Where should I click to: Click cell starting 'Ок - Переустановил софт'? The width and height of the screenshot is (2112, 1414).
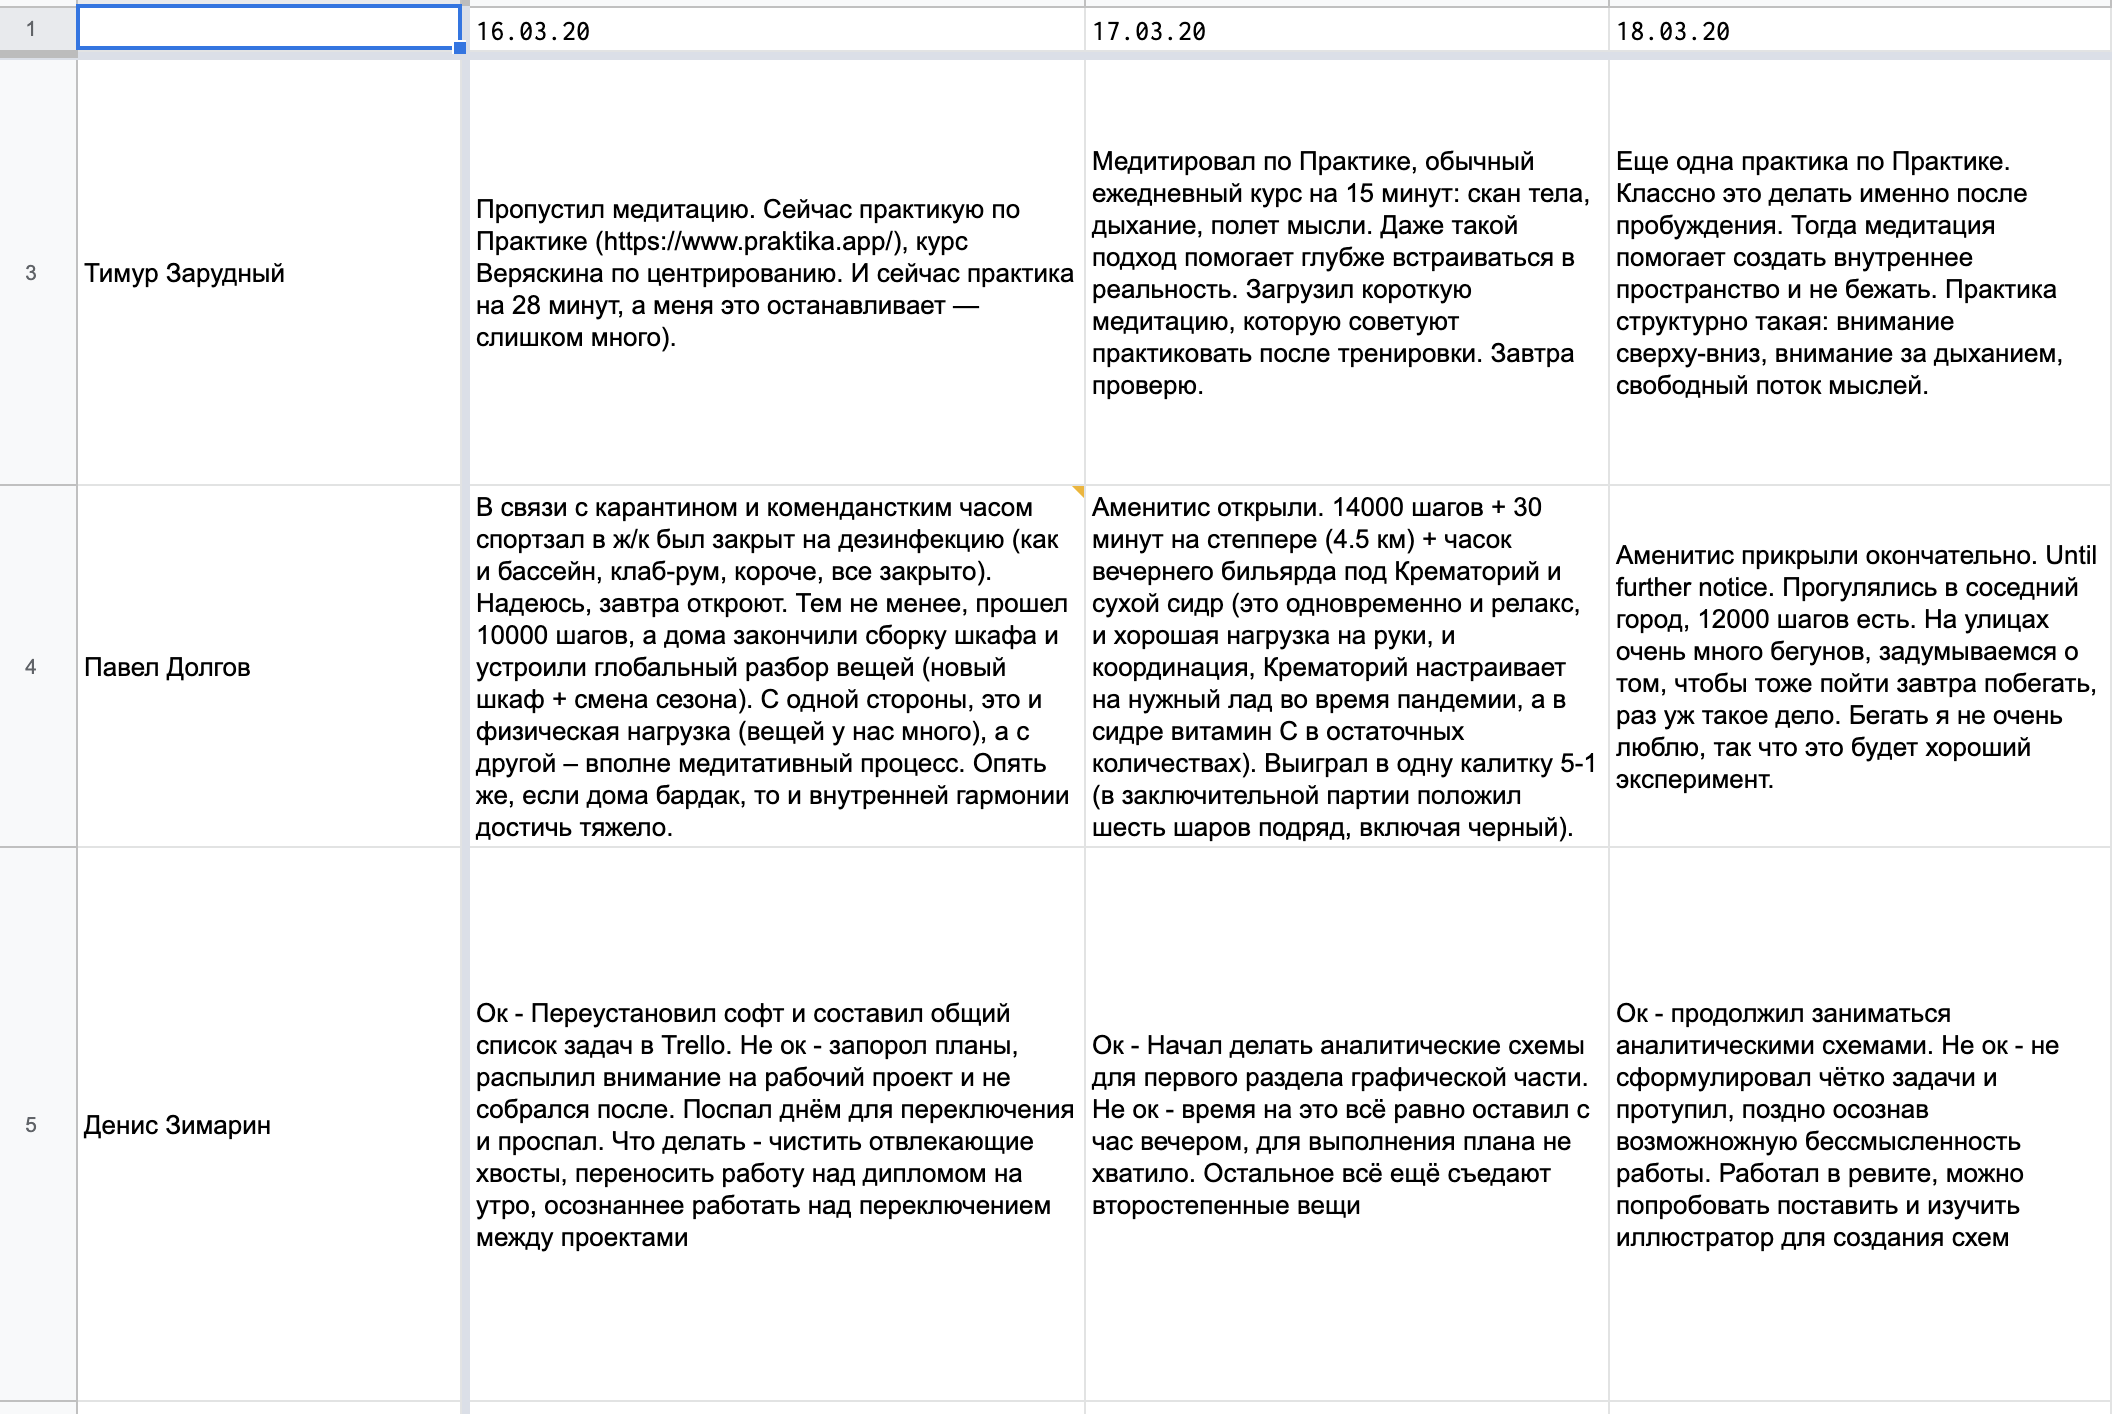777,1124
